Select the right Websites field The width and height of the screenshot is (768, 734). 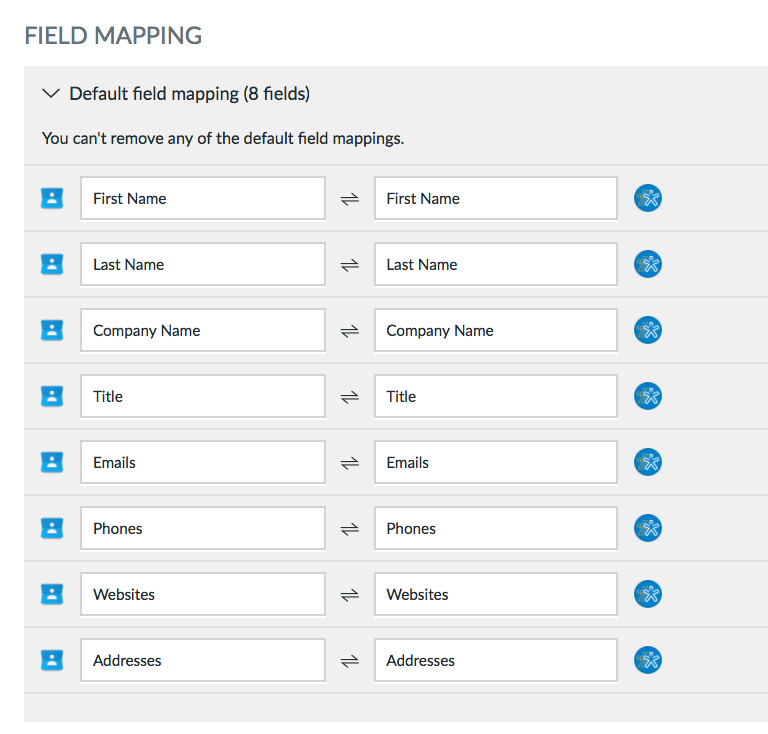tap(496, 594)
